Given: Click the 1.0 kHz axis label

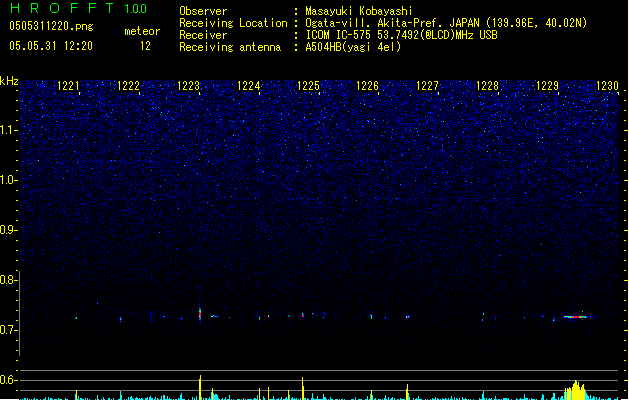Looking at the screenshot, I should click(x=8, y=180).
